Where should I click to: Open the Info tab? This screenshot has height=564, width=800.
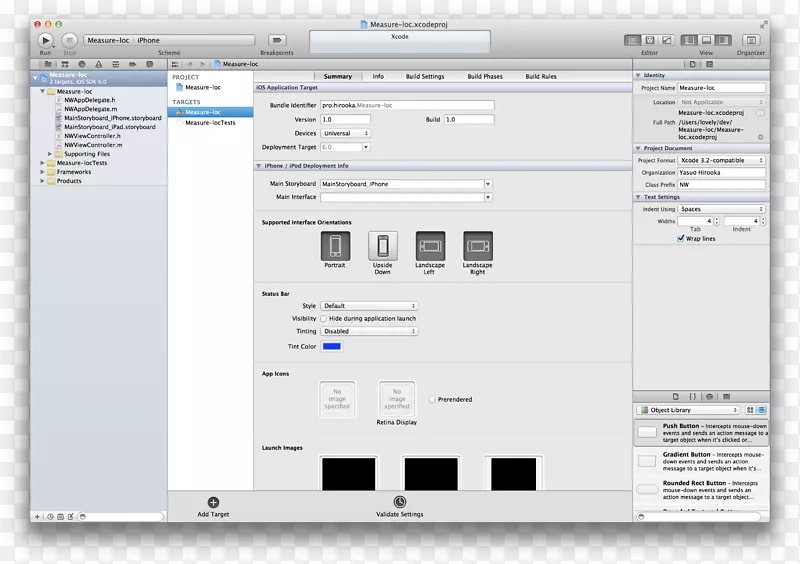378,76
